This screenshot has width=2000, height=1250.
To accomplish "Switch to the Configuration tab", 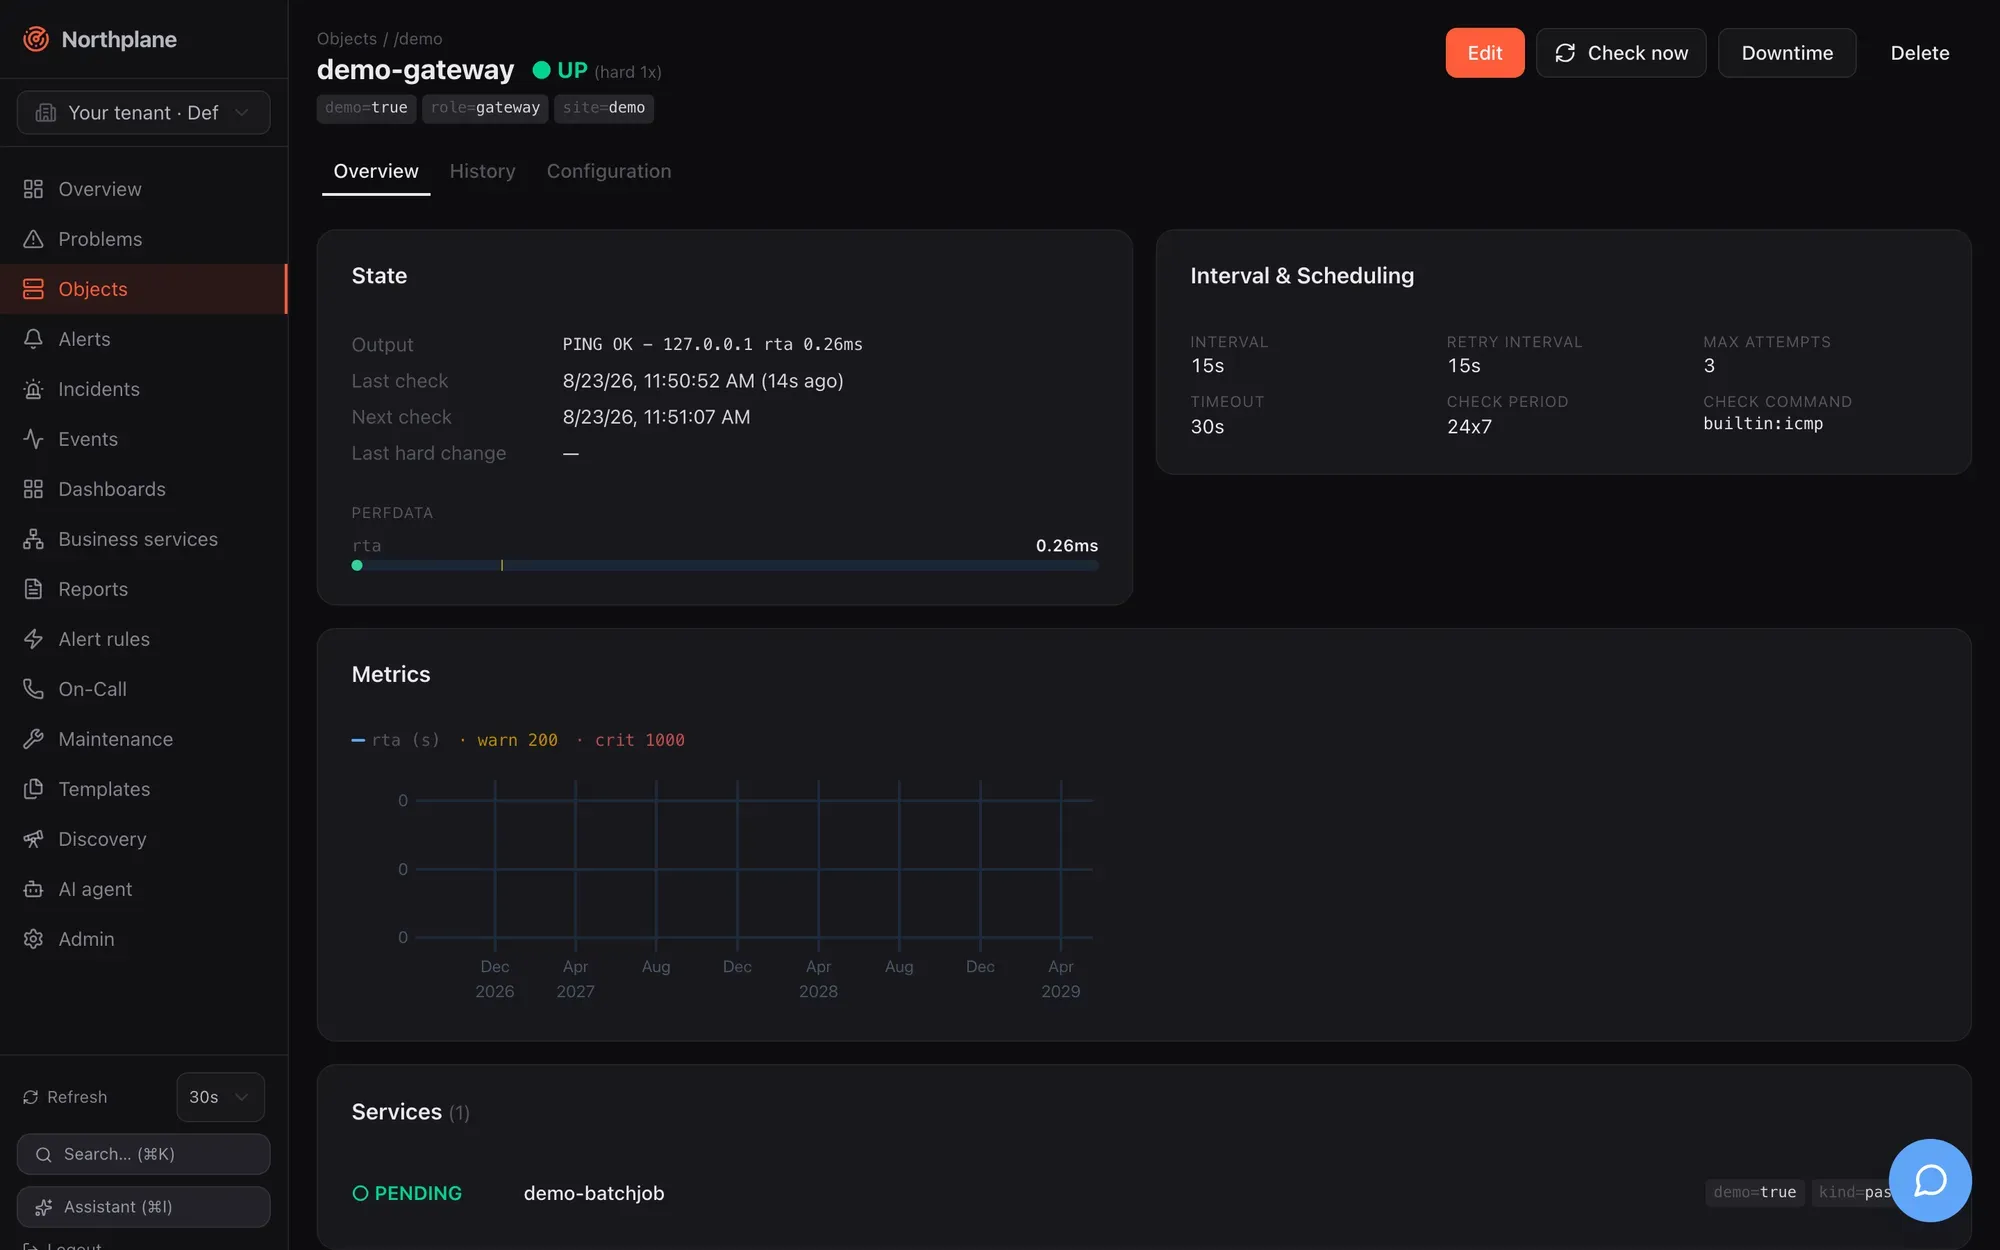I will (609, 171).
